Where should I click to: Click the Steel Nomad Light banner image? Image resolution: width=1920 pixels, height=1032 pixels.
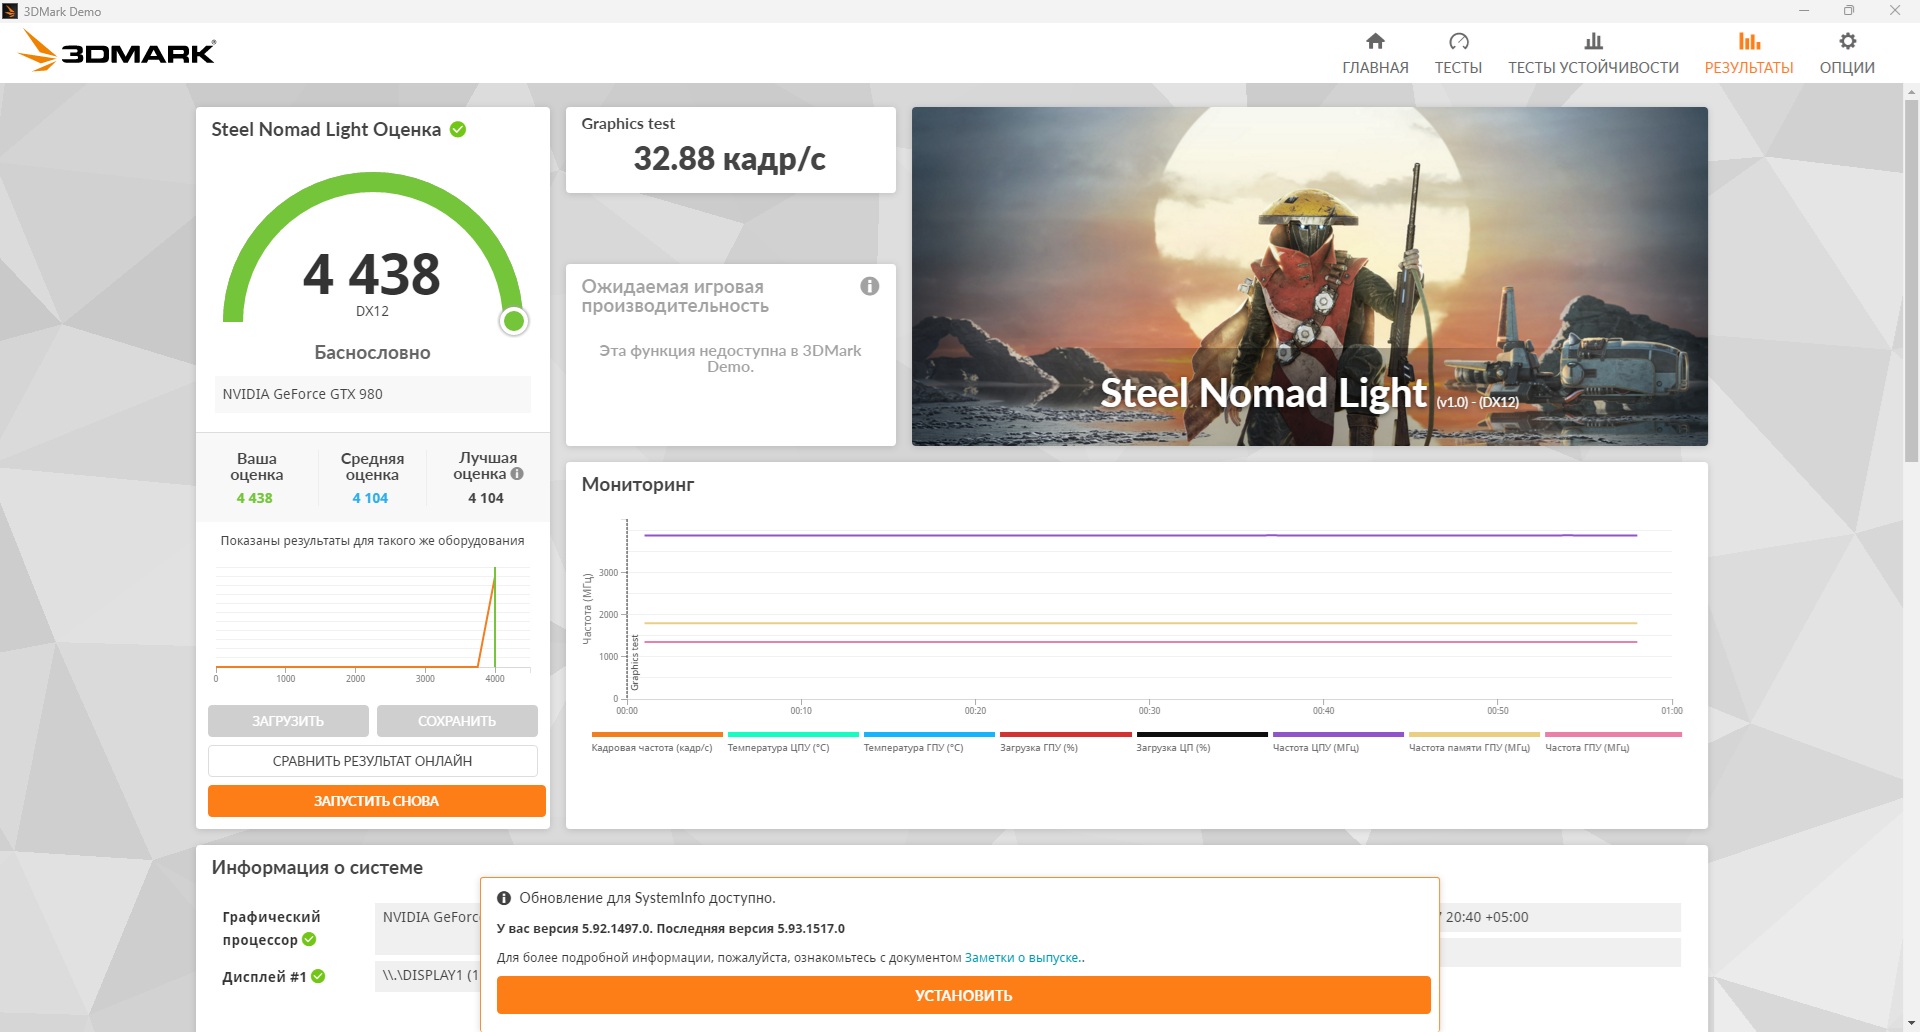(x=1310, y=276)
